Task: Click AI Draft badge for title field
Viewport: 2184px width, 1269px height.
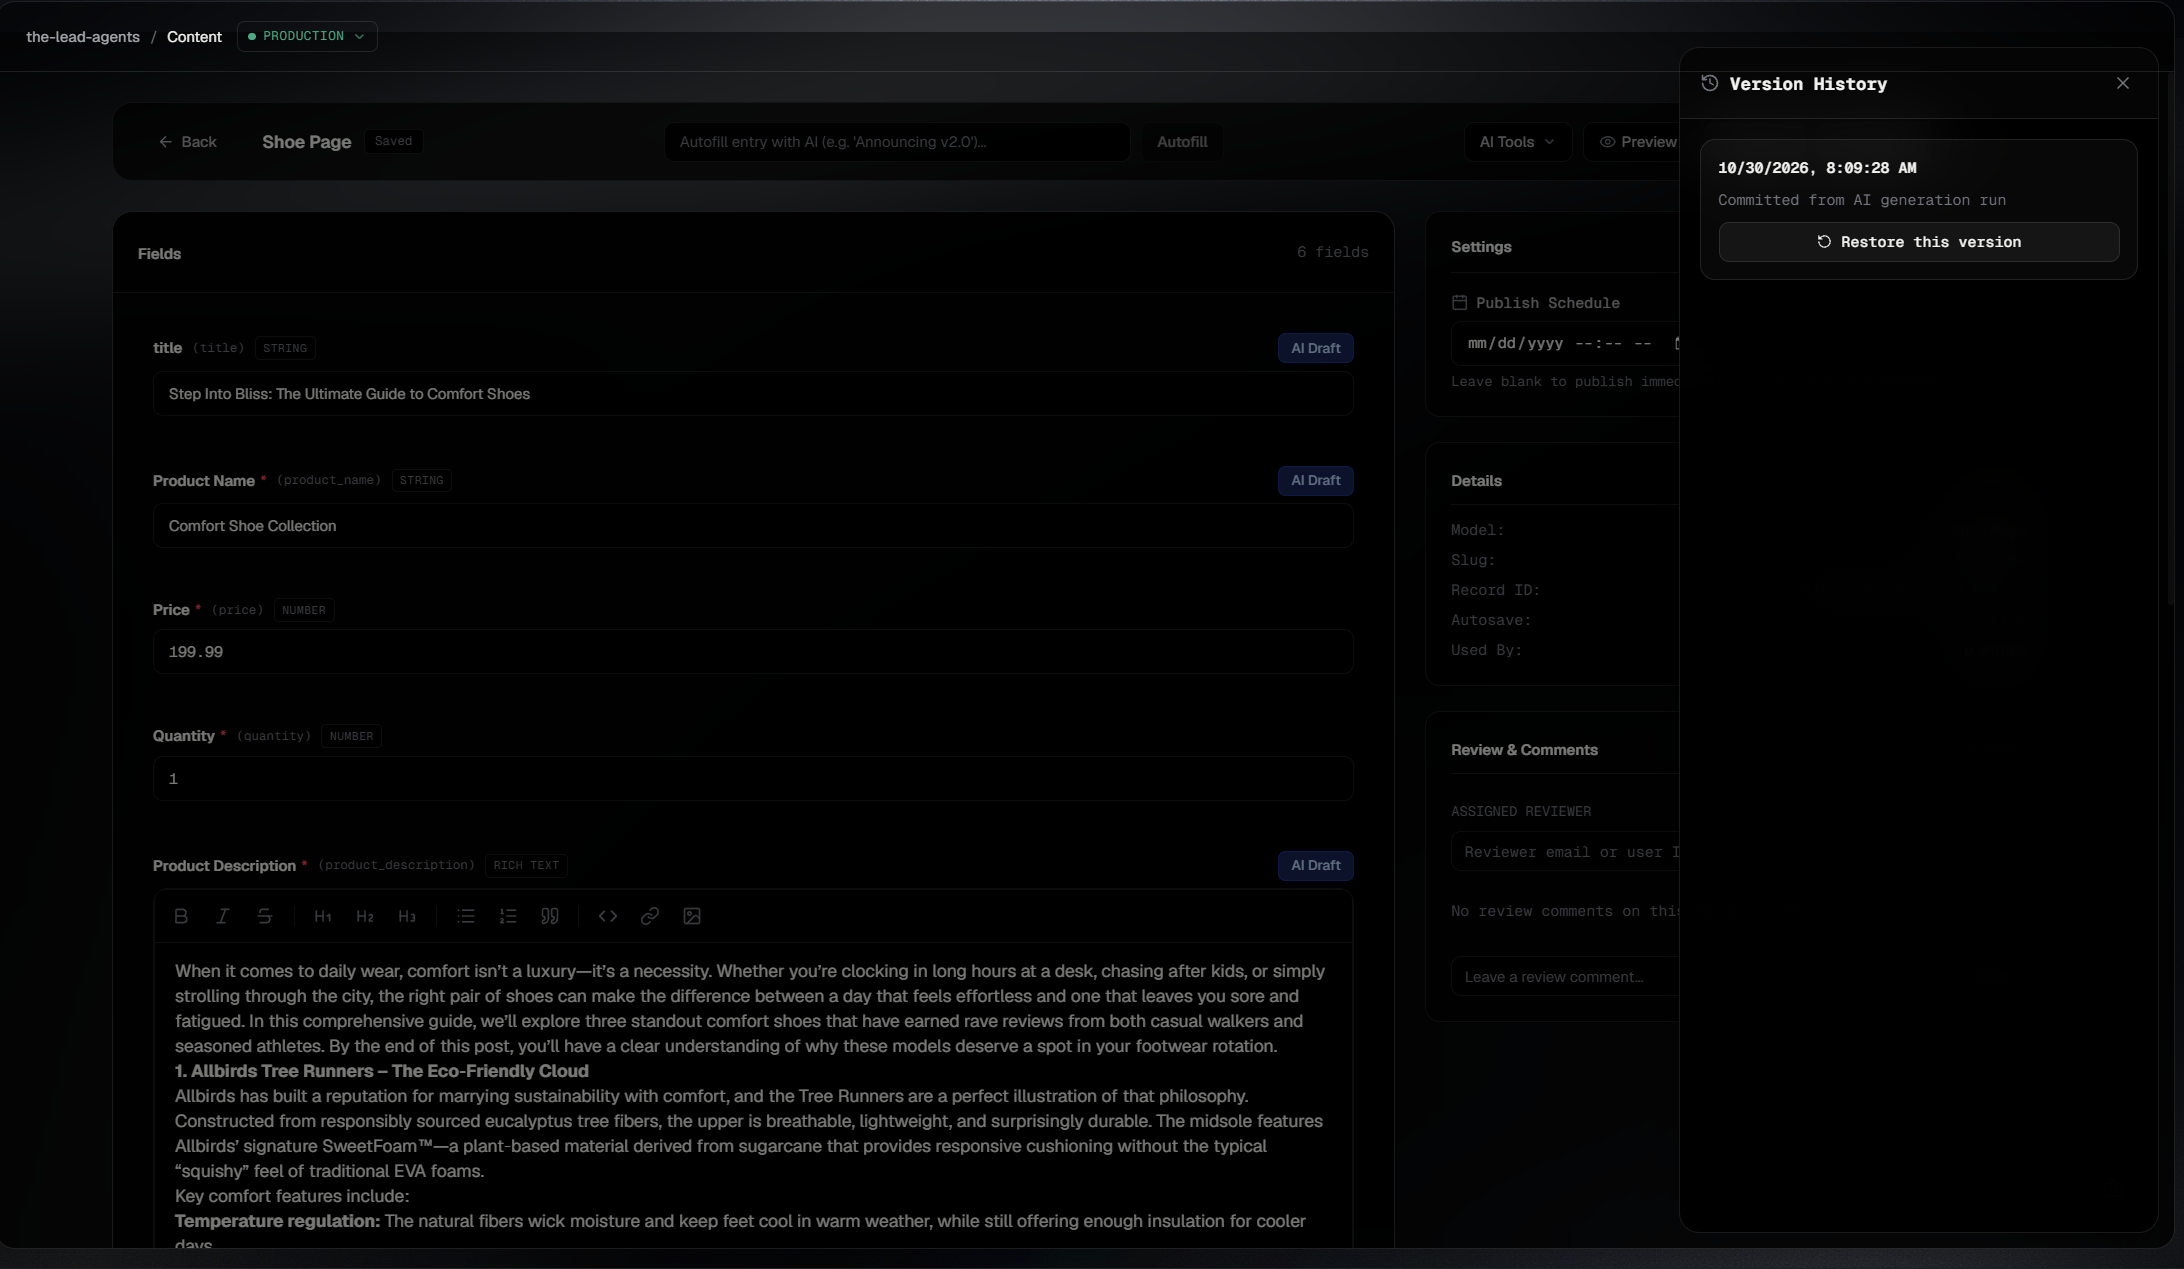Action: [1315, 348]
